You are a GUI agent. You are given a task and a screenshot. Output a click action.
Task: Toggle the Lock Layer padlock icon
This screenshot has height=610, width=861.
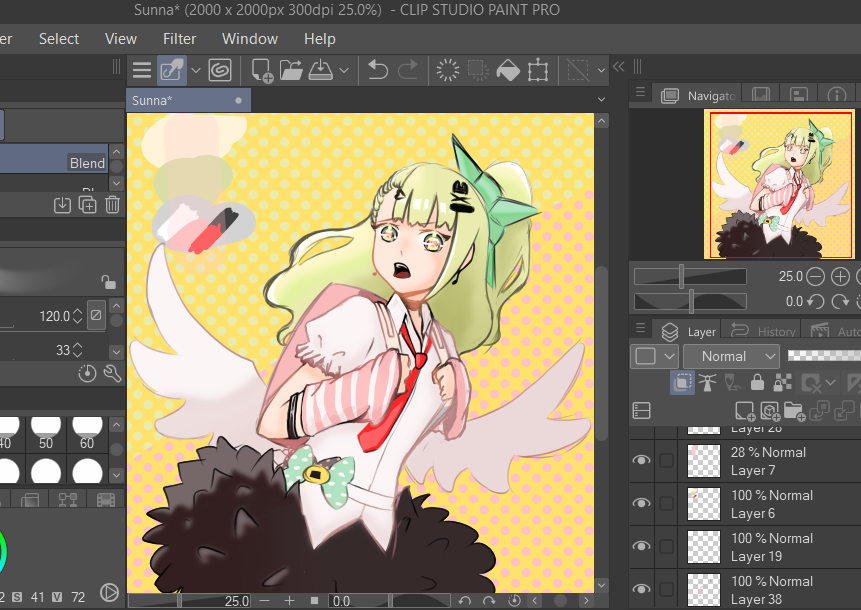757,382
